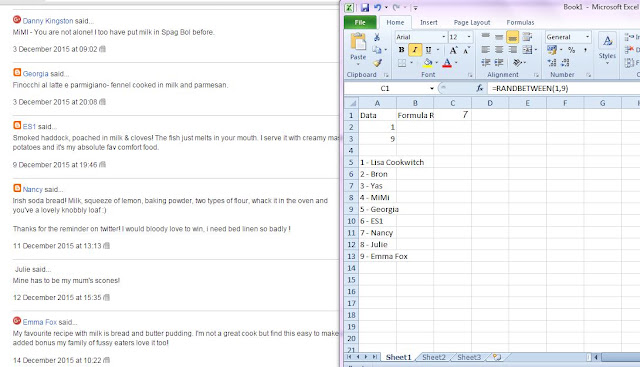Click the Decrease Decimal icon
Image resolution: width=640 pixels, height=367 pixels.
(x=565, y=62)
